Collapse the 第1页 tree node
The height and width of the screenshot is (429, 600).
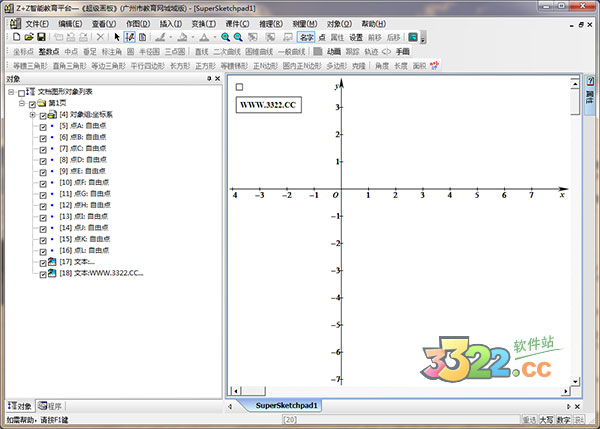click(21, 103)
